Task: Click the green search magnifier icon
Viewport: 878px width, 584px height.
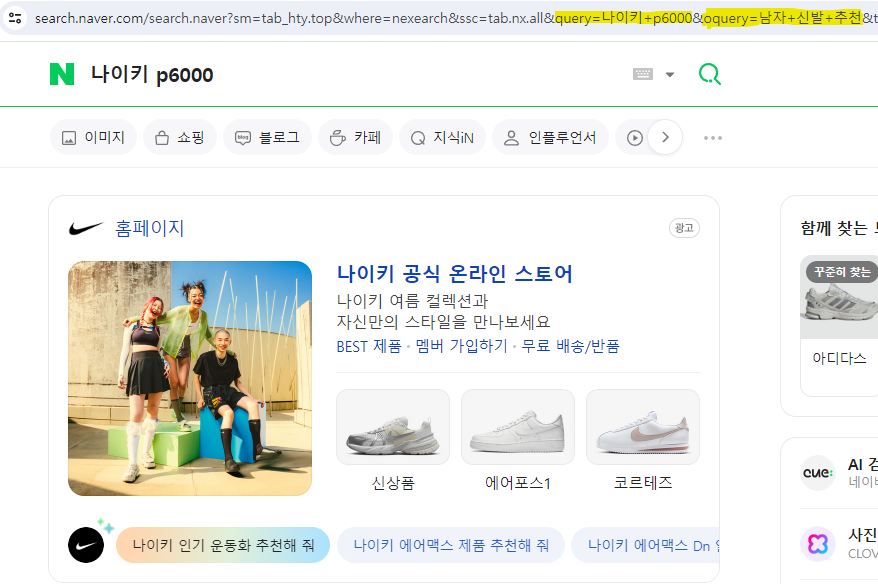Action: pos(709,74)
